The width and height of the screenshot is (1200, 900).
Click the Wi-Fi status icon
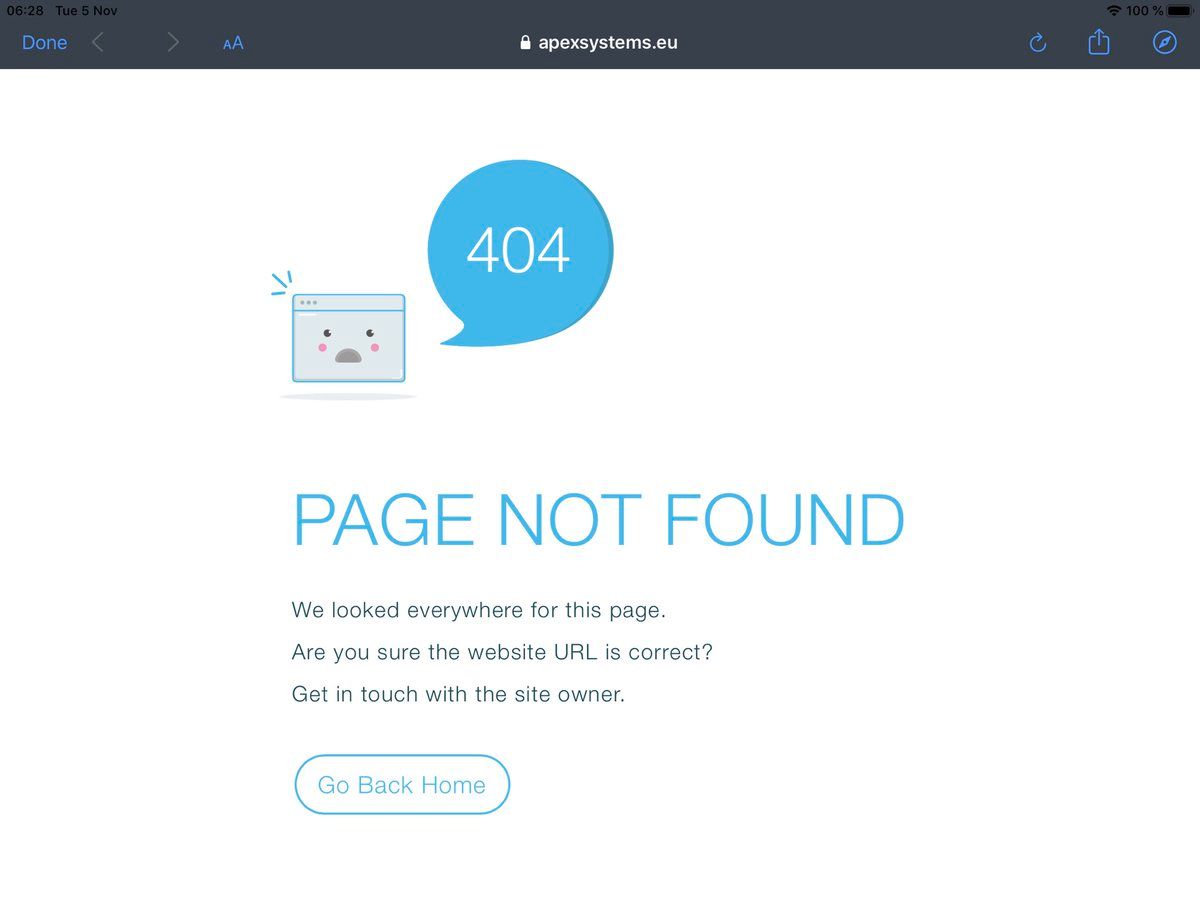click(1114, 10)
